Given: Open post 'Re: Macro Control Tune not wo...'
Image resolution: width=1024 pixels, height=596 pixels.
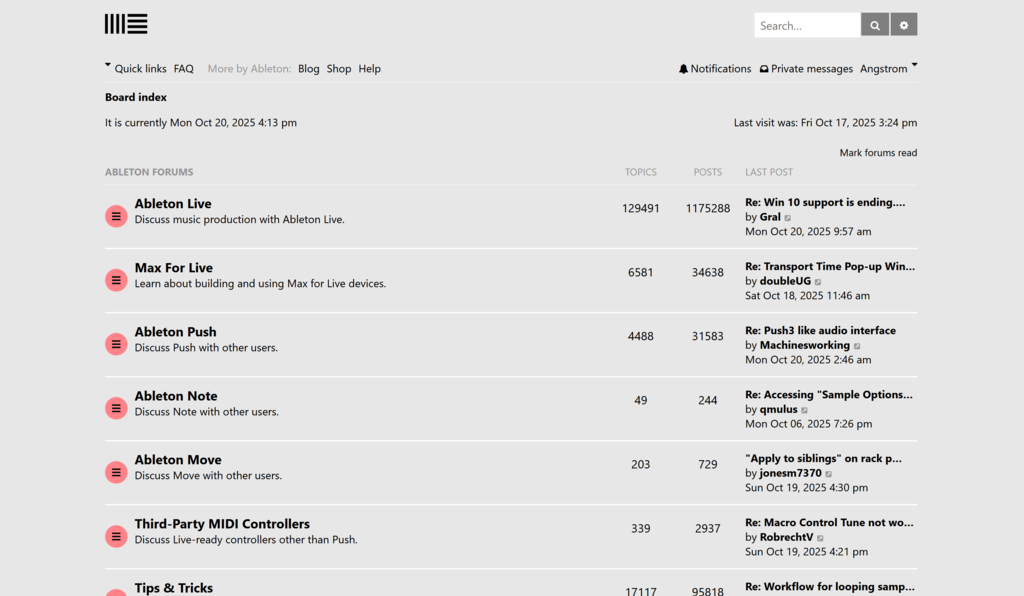Looking at the screenshot, I should tap(829, 522).
